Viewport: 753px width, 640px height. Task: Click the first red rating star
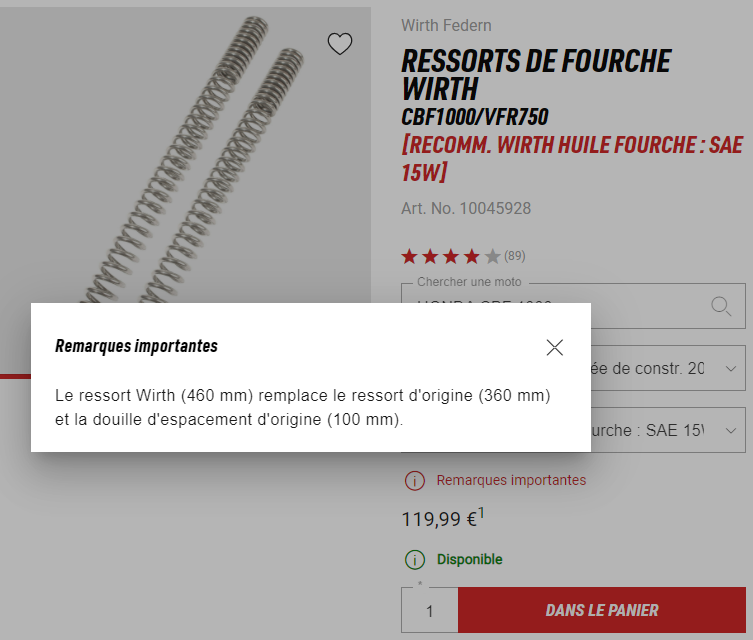(409, 256)
